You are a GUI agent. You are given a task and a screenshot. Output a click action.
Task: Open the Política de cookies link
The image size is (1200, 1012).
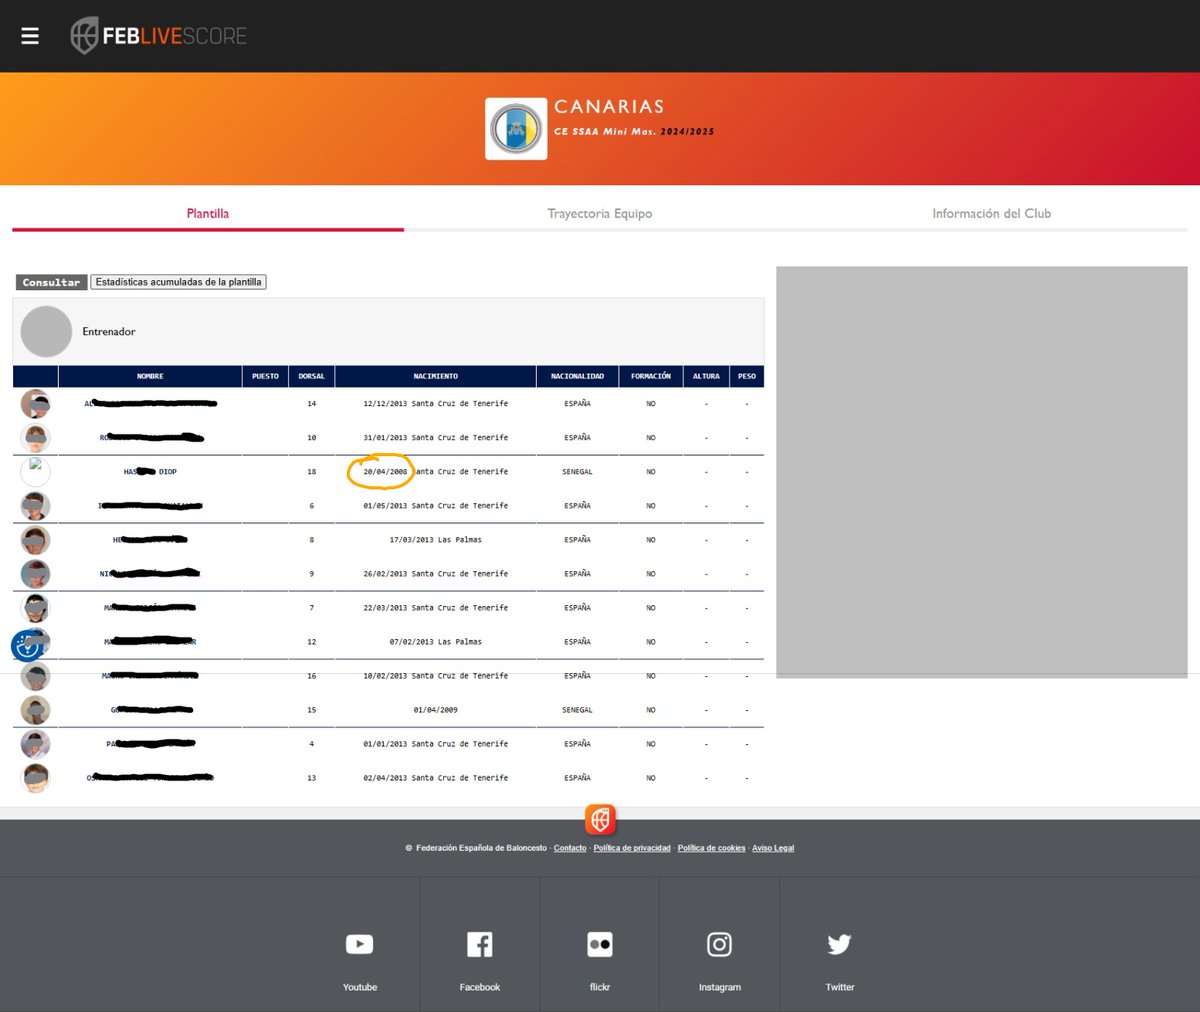711,848
